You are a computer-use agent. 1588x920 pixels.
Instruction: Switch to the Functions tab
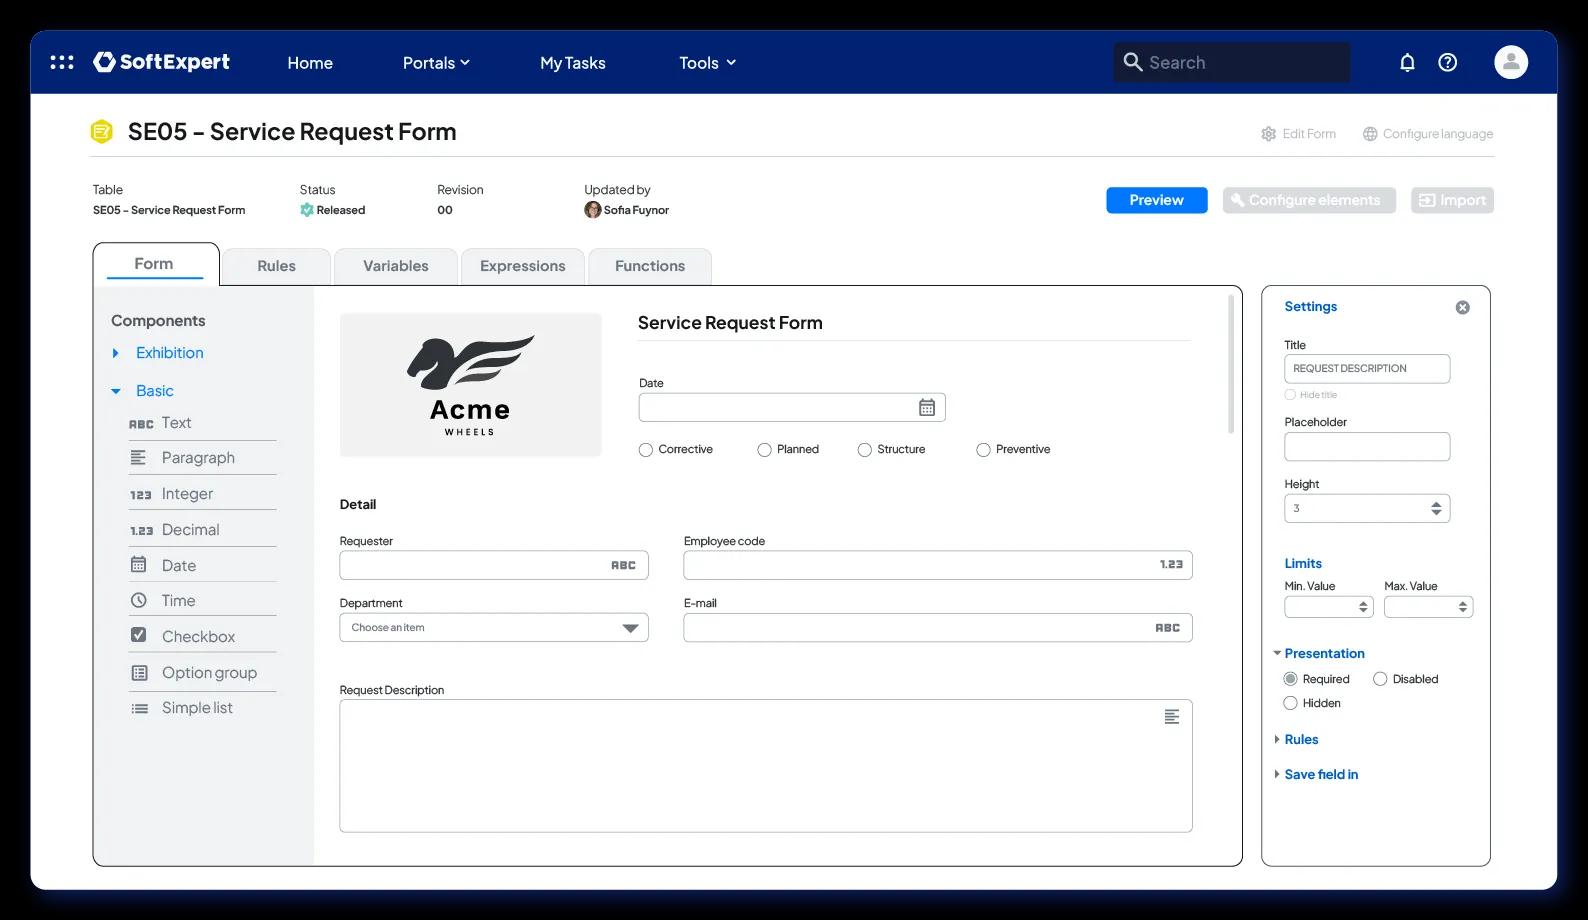650,266
